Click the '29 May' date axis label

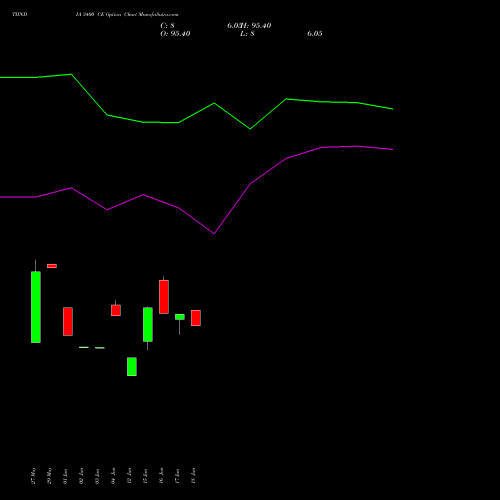click(x=49, y=476)
